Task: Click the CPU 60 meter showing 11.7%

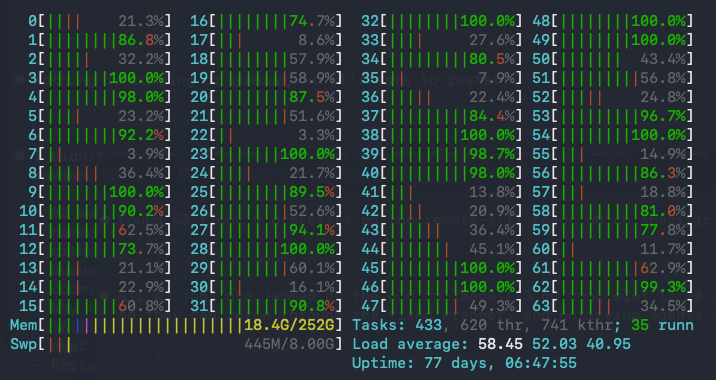Action: (613, 249)
